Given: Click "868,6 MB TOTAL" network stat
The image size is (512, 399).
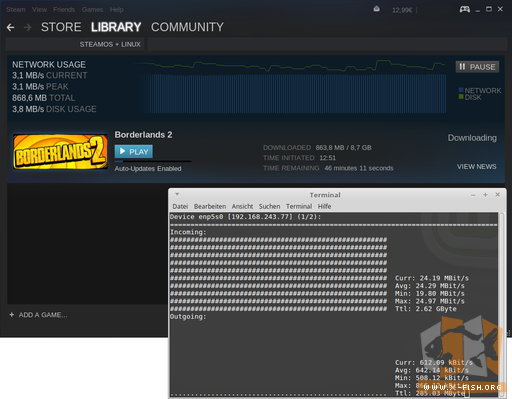Looking at the screenshot, I should [x=43, y=98].
